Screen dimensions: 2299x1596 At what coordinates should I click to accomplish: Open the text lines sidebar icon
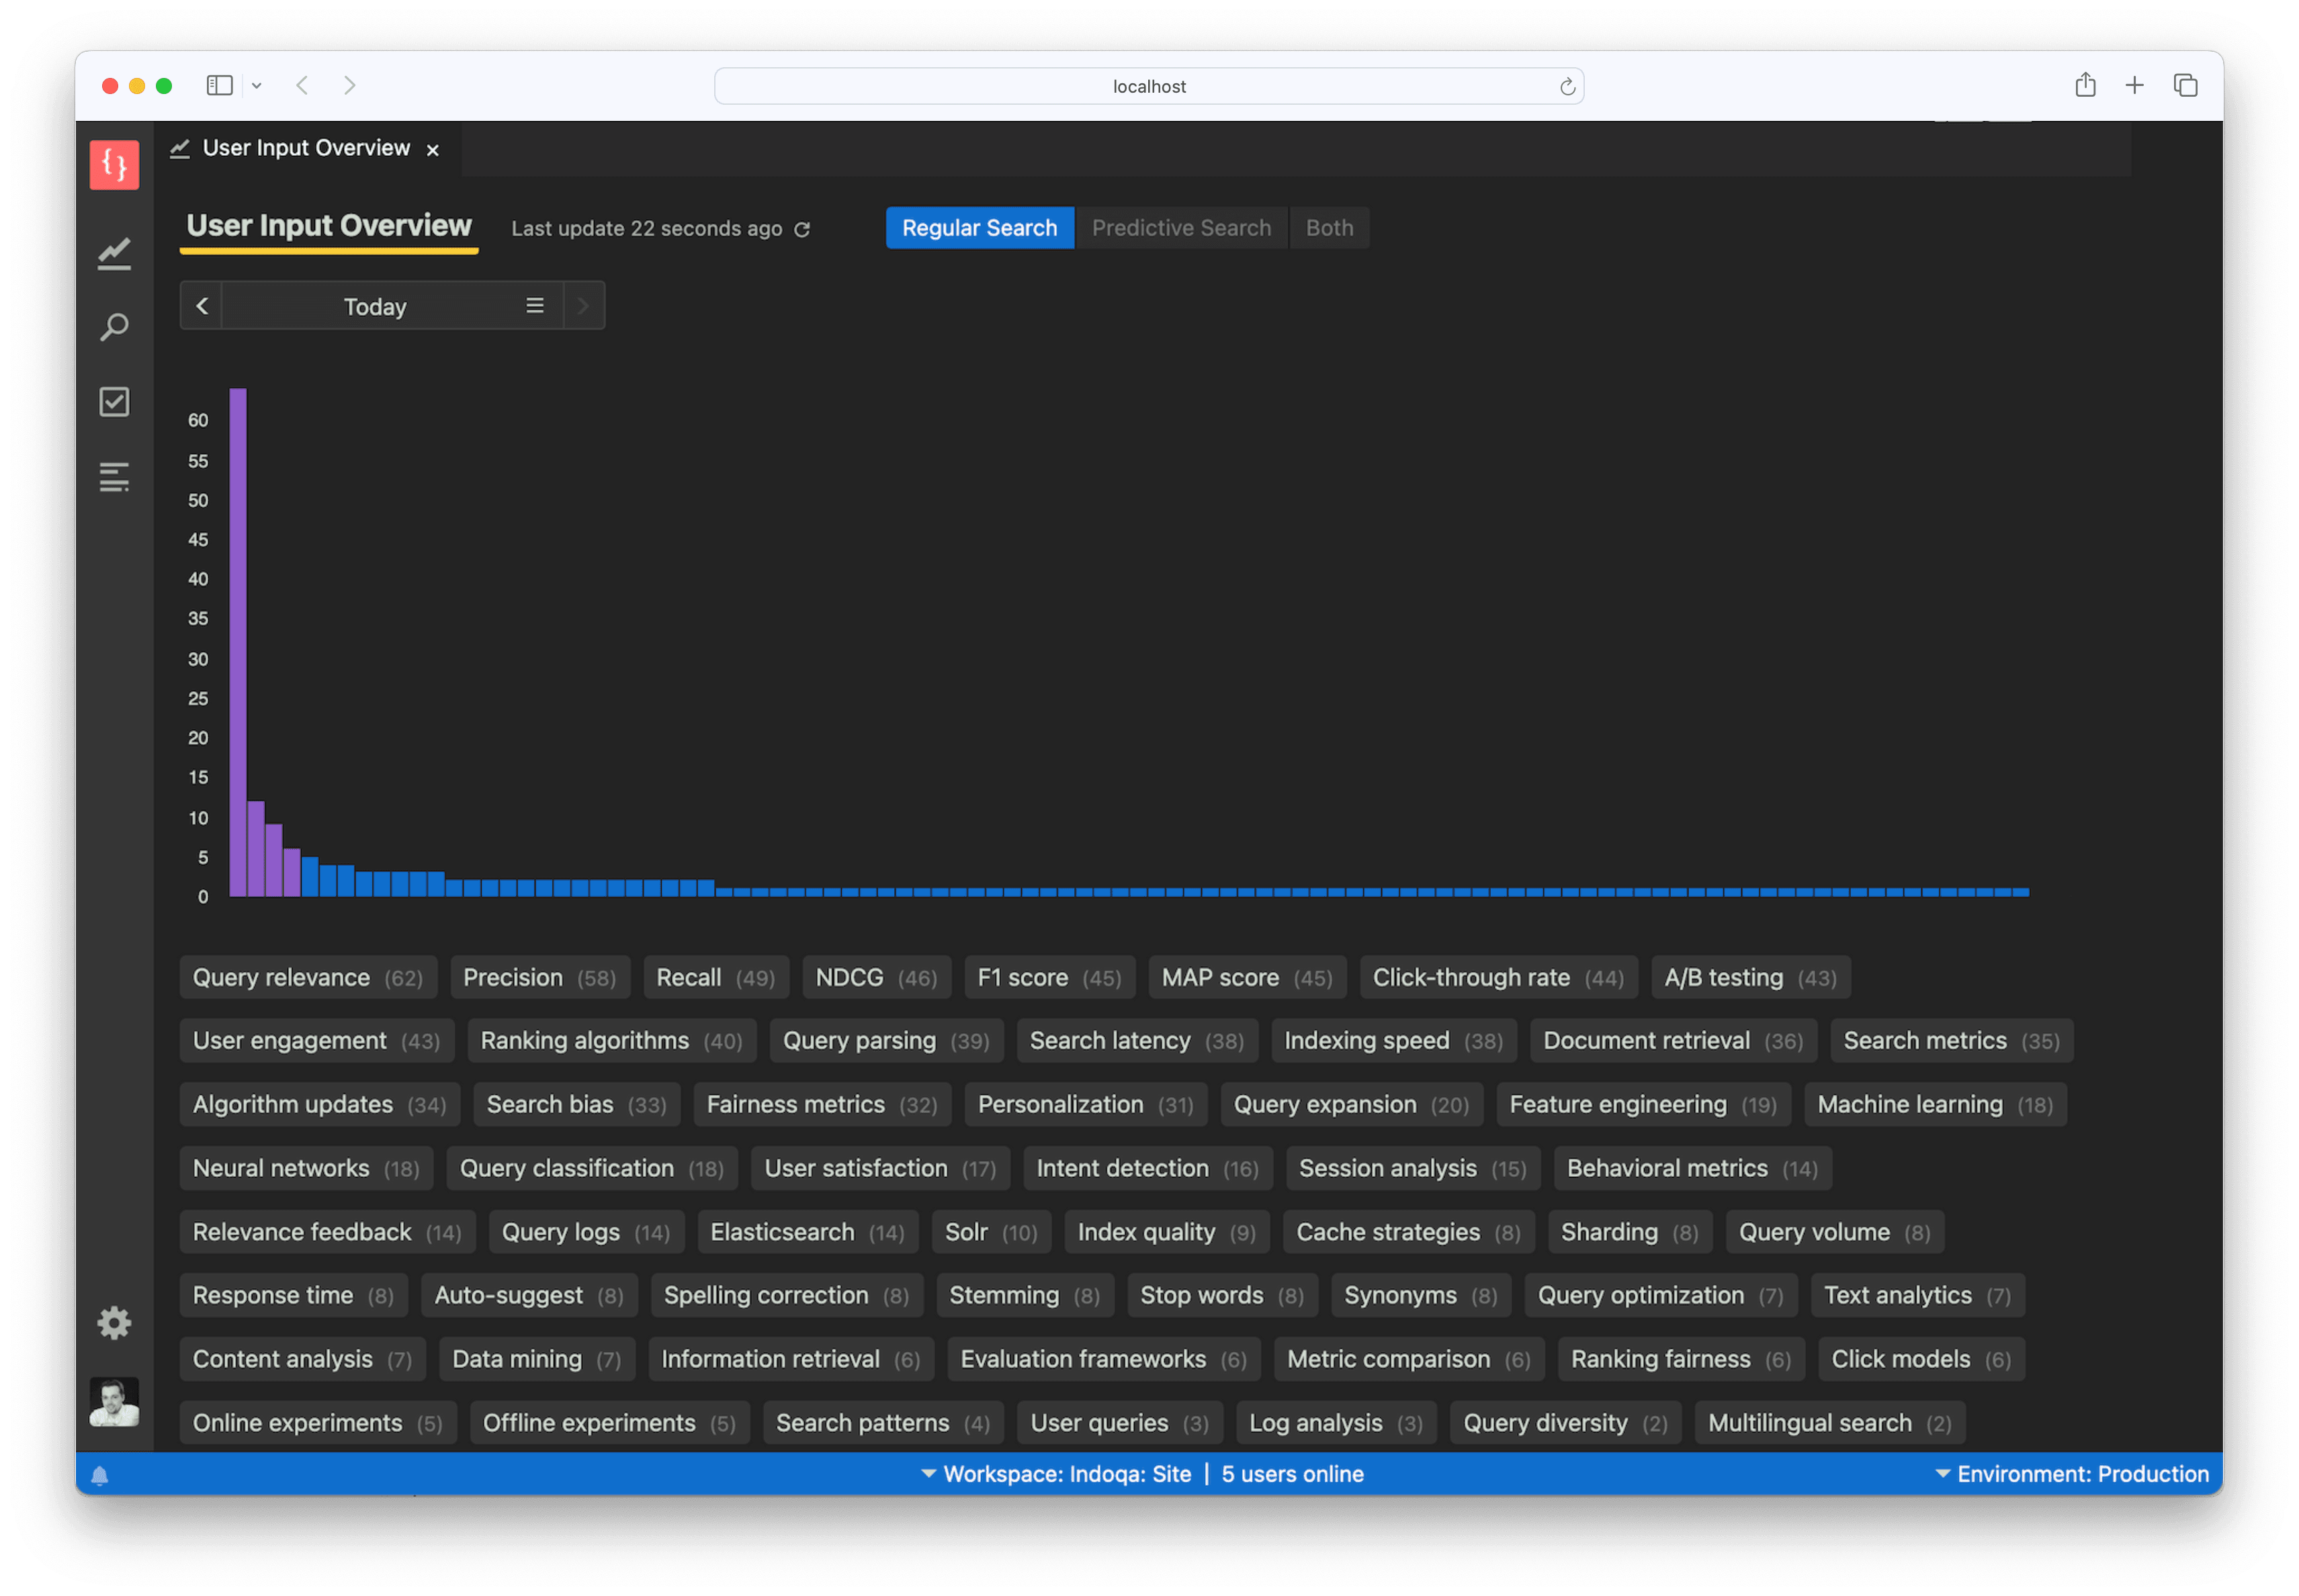114,477
